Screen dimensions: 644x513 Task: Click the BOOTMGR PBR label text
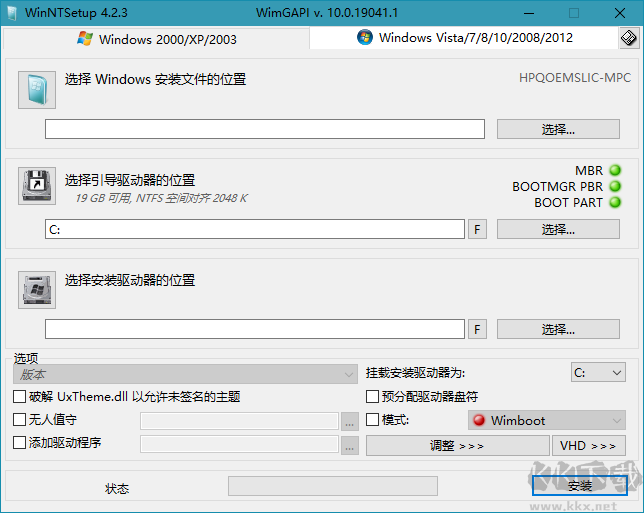[x=557, y=187]
